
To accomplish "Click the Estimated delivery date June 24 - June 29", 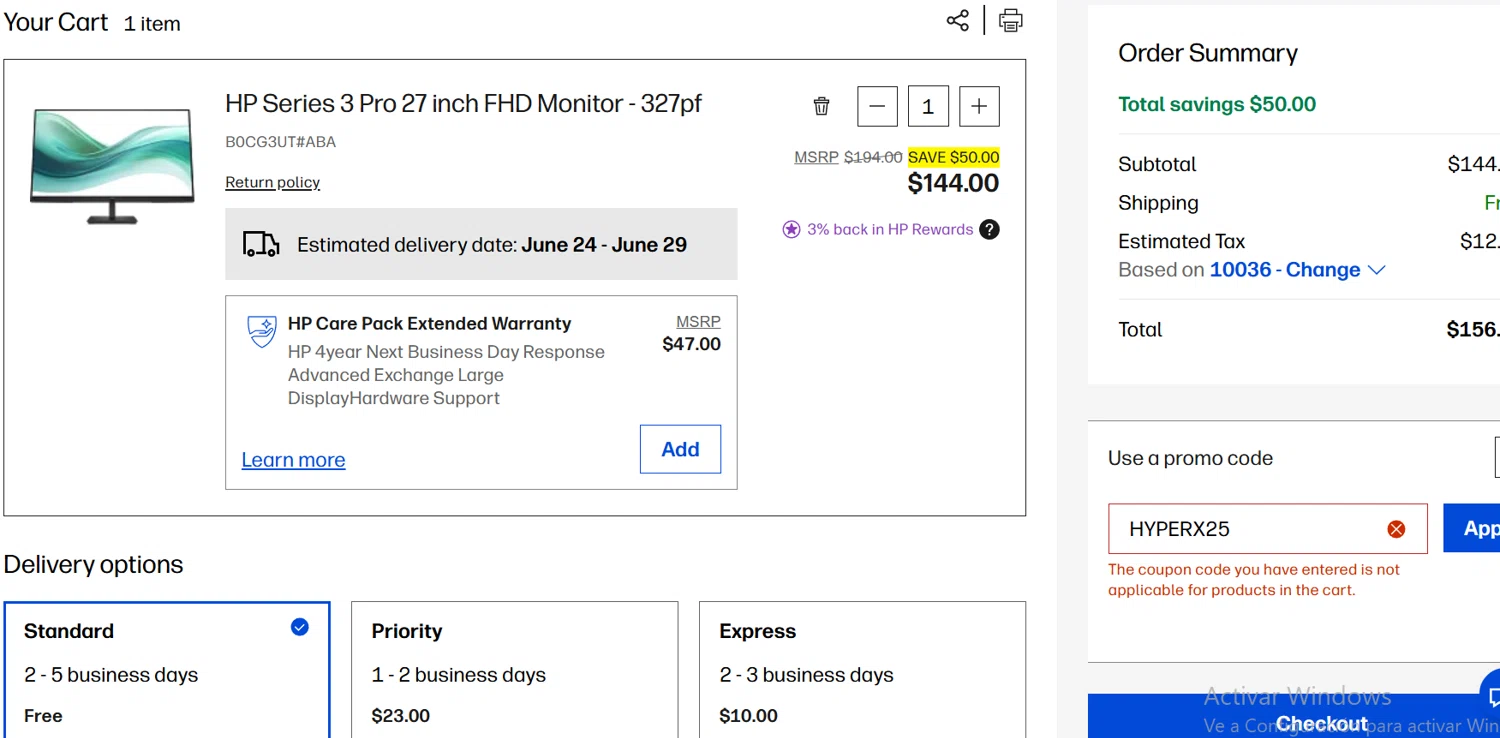I will (x=492, y=245).
